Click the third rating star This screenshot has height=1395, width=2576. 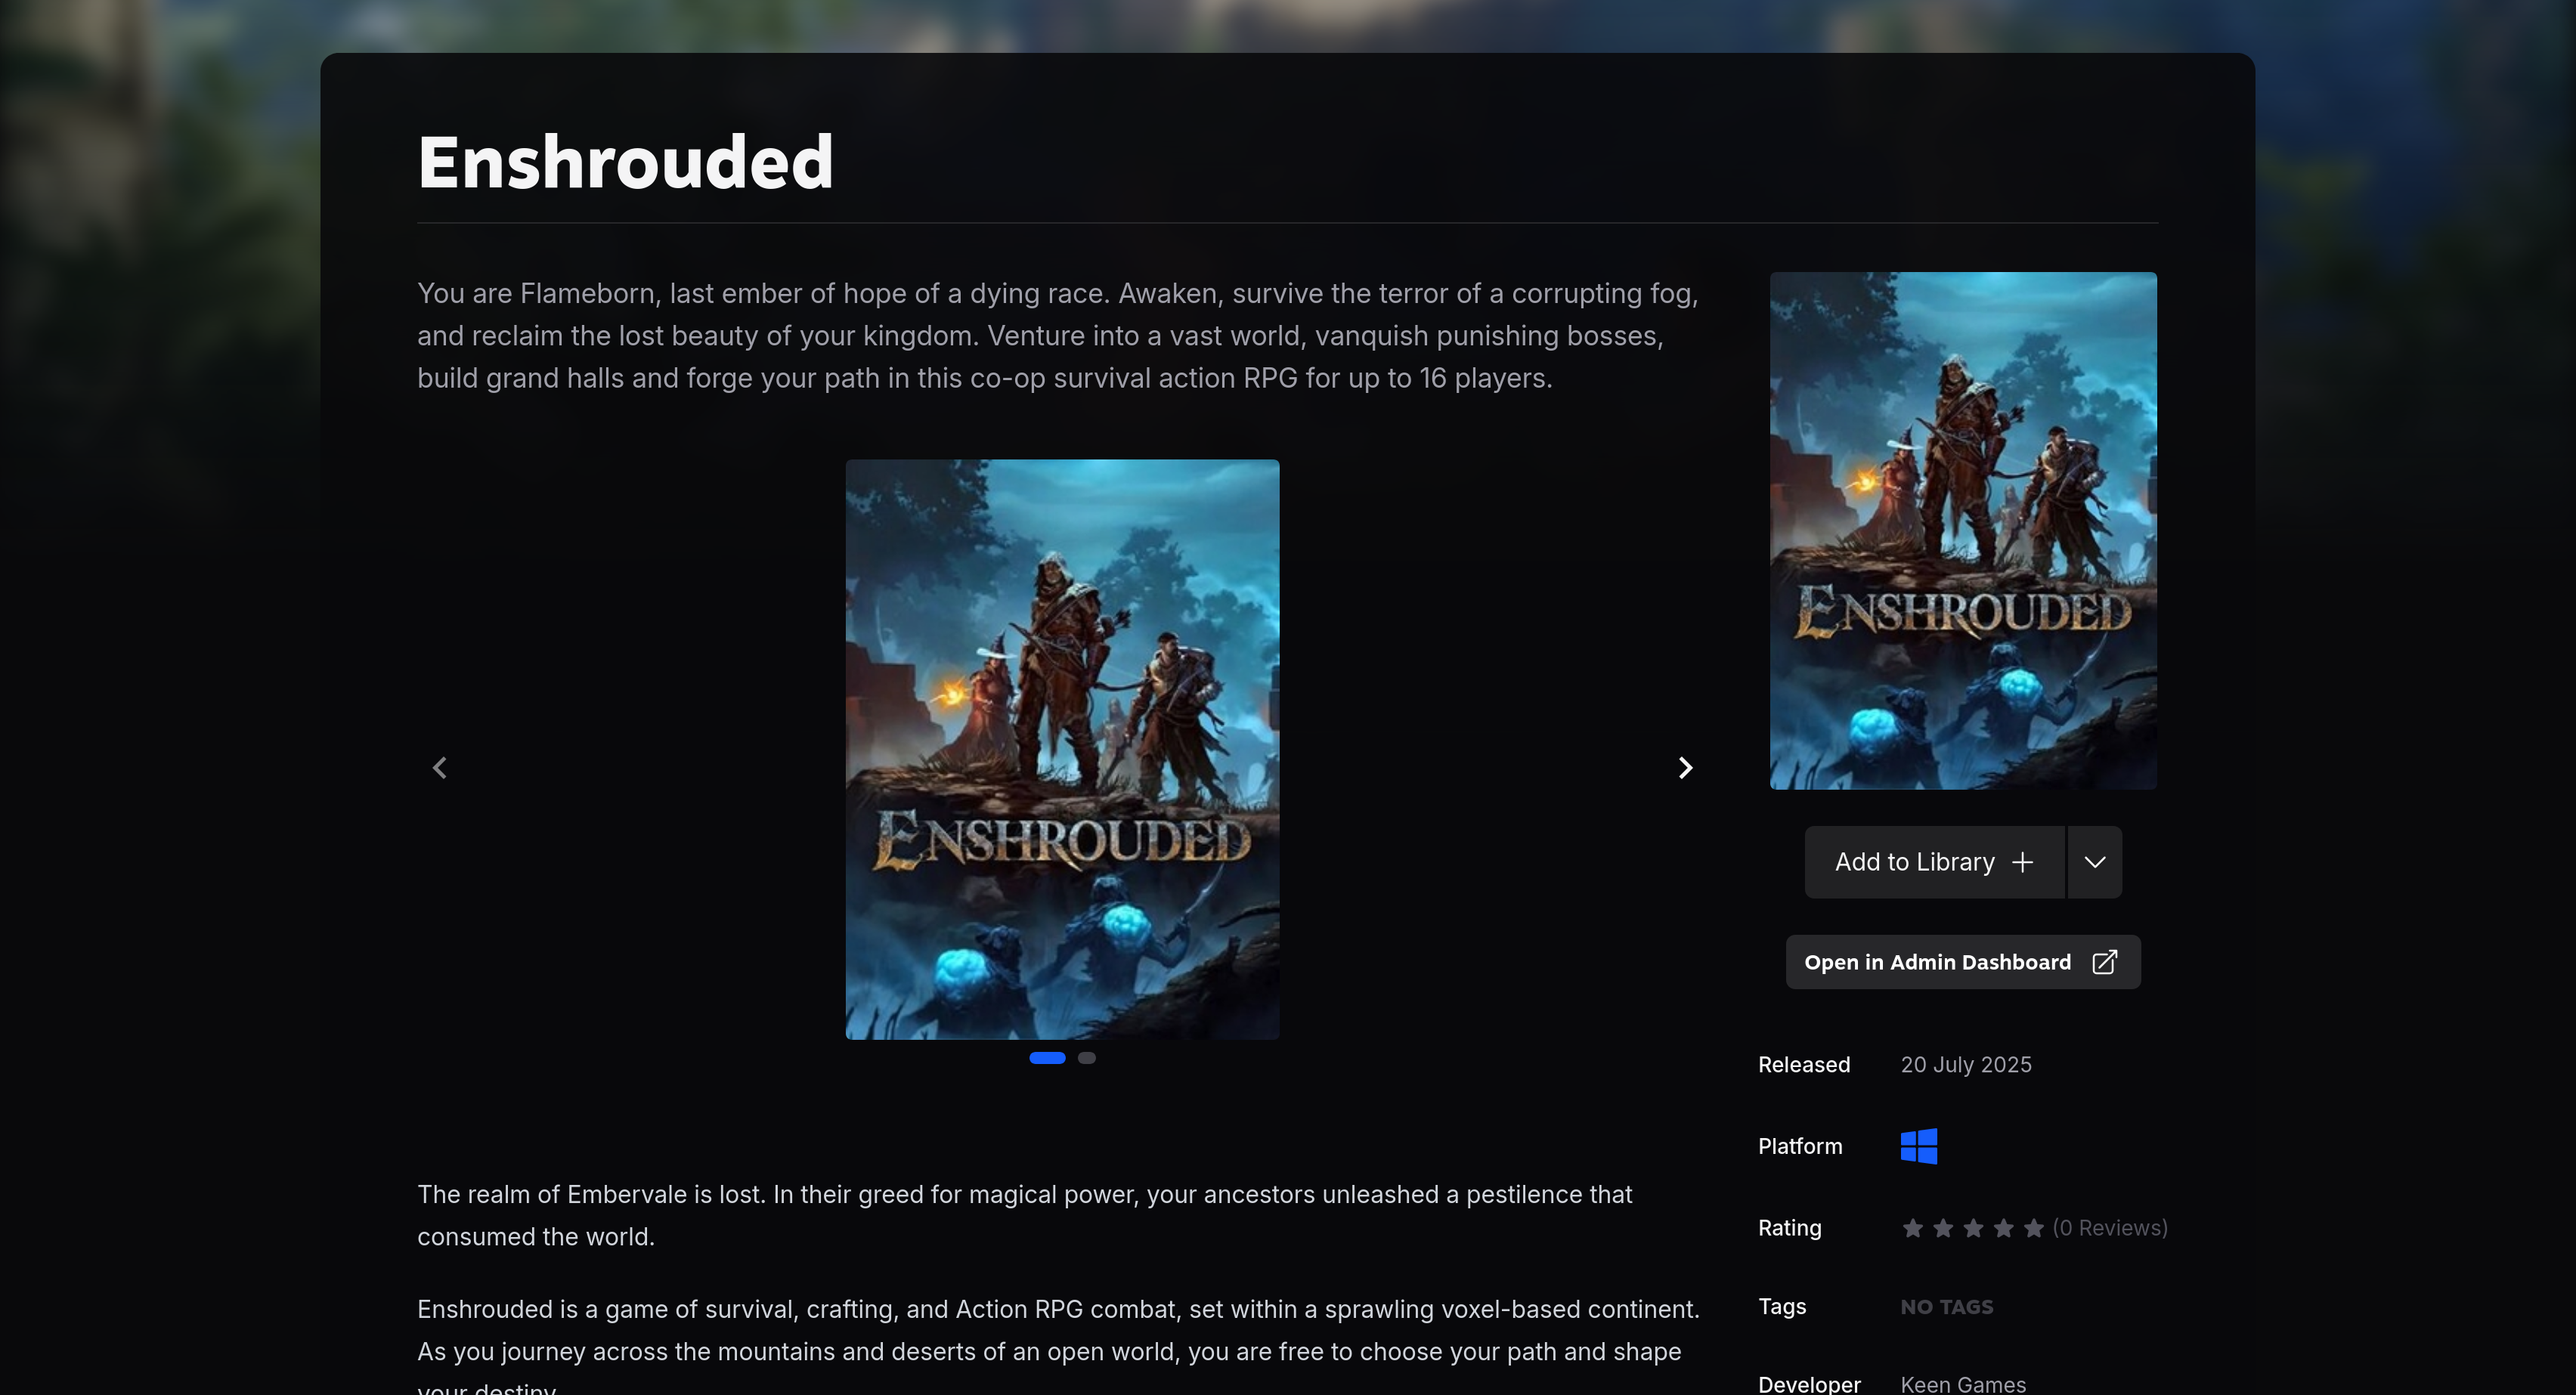[x=1973, y=1228]
